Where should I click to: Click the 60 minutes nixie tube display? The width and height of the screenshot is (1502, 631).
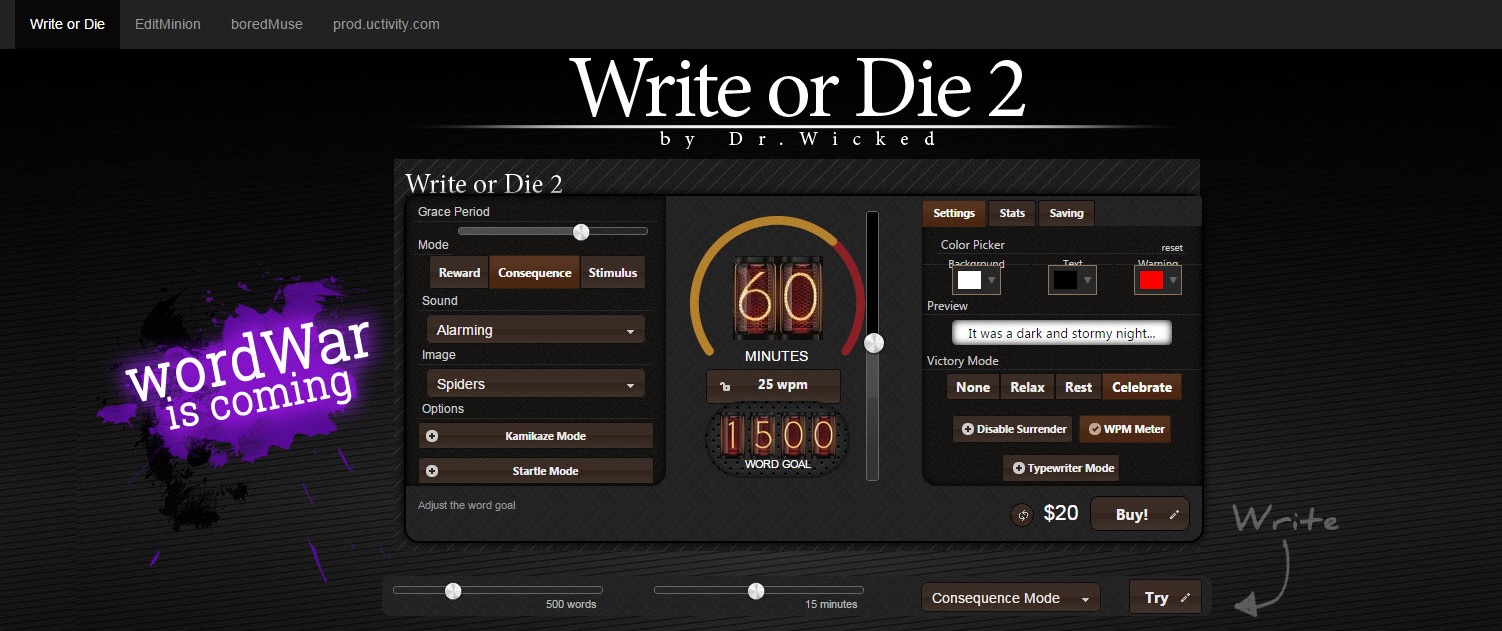[777, 299]
